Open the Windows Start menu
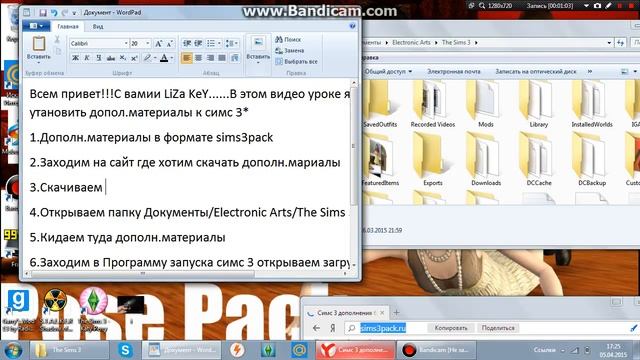This screenshot has height=360, width=640. [x=13, y=350]
